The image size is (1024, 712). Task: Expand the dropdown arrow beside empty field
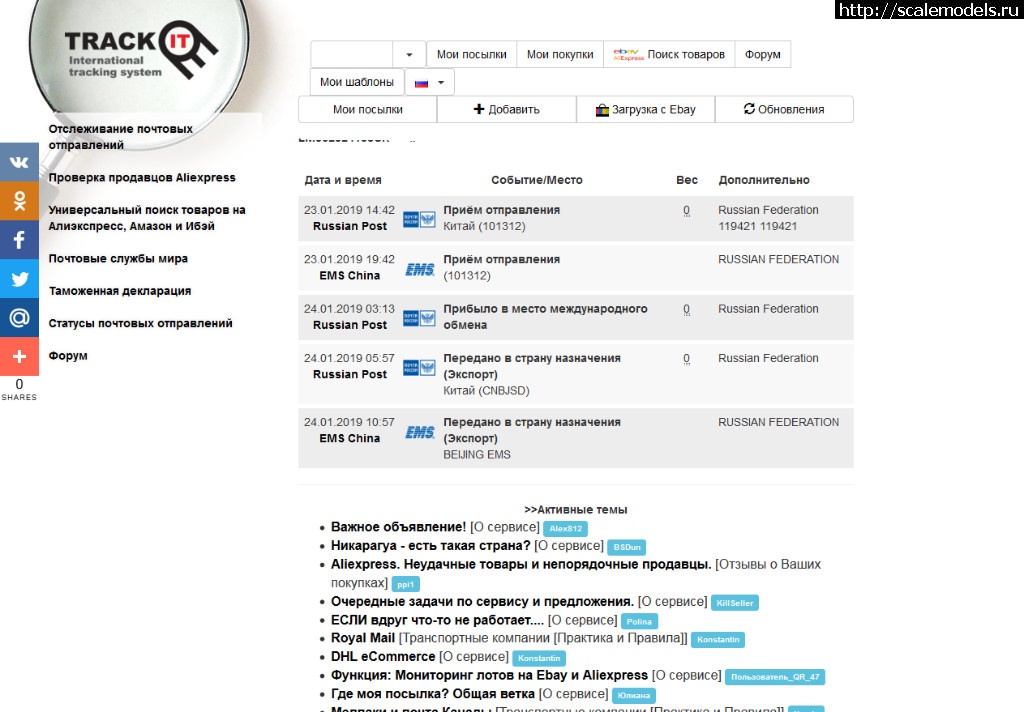click(x=409, y=55)
